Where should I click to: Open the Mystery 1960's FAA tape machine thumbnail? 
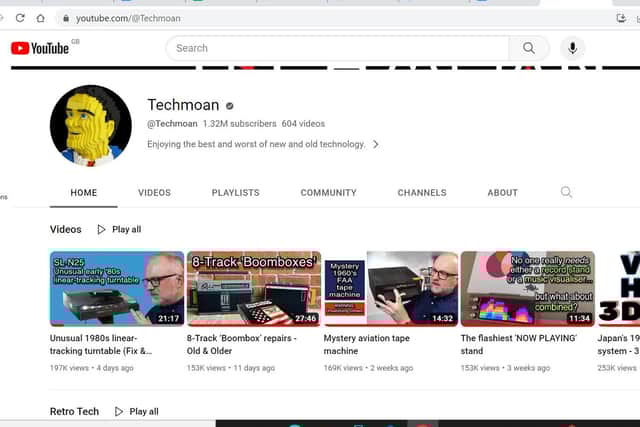point(391,289)
